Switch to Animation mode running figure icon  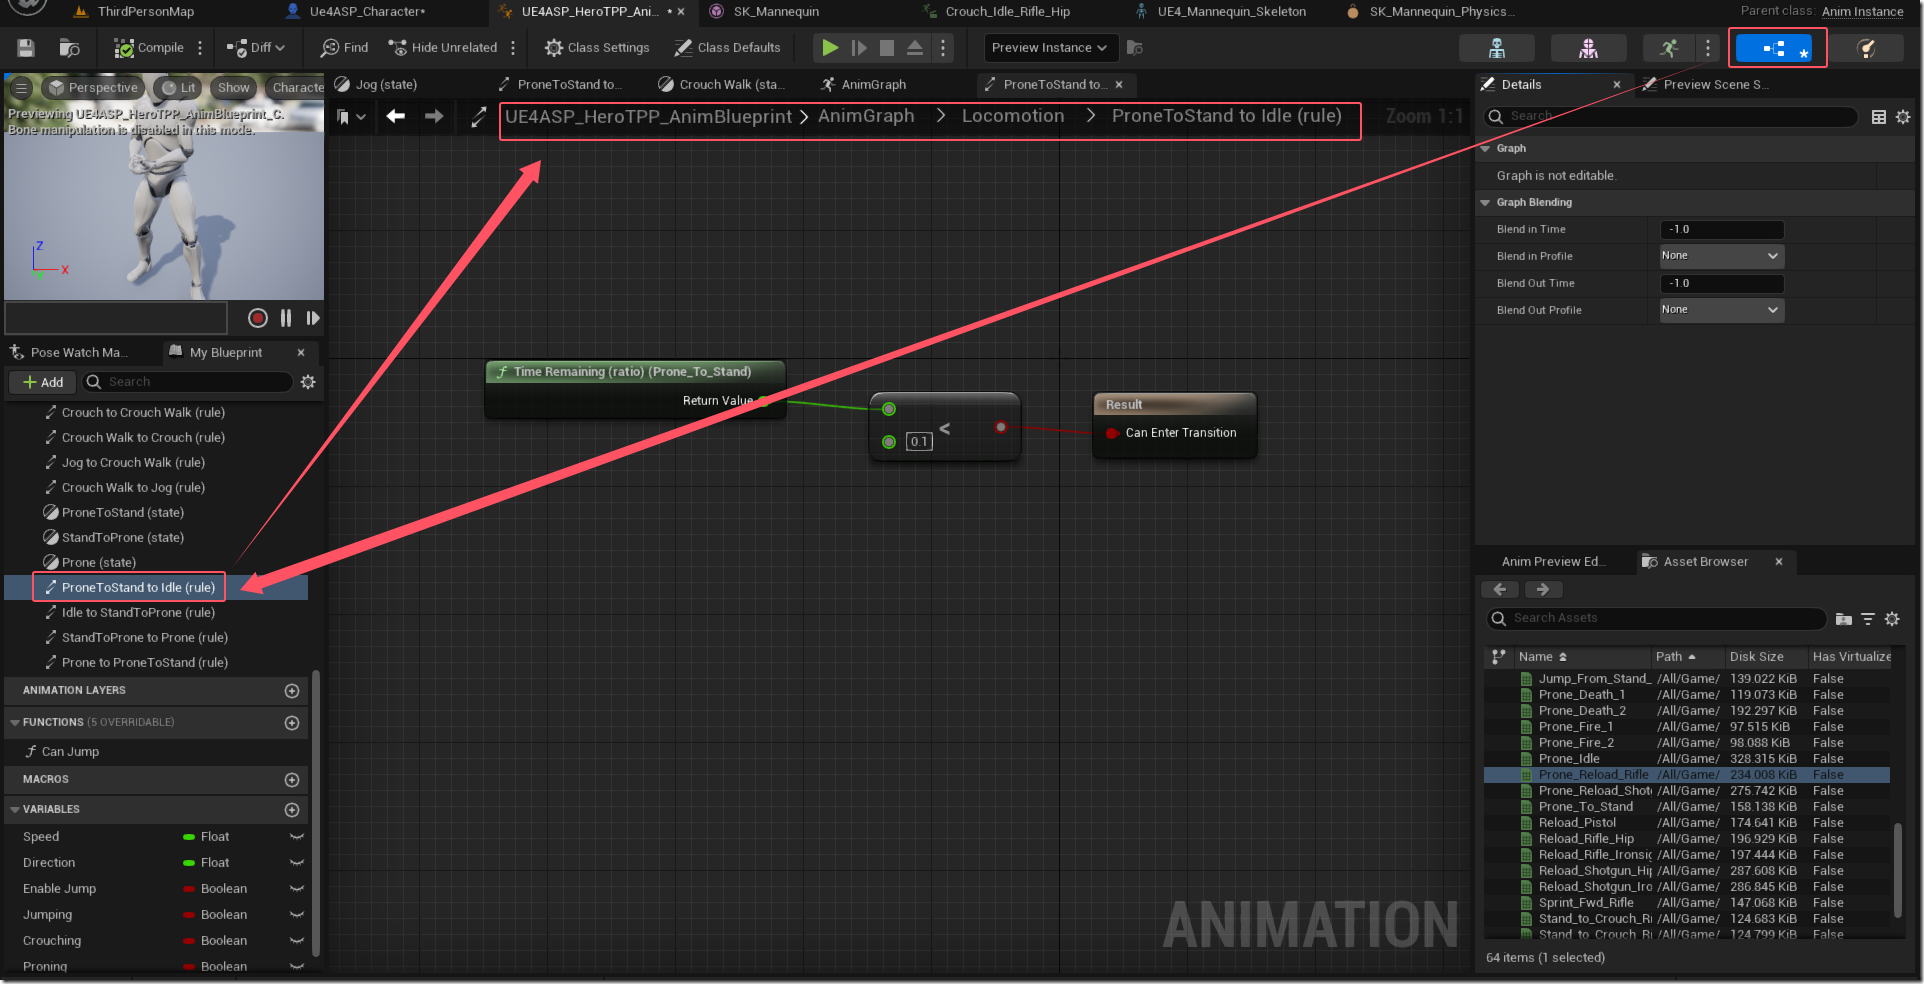(1669, 48)
